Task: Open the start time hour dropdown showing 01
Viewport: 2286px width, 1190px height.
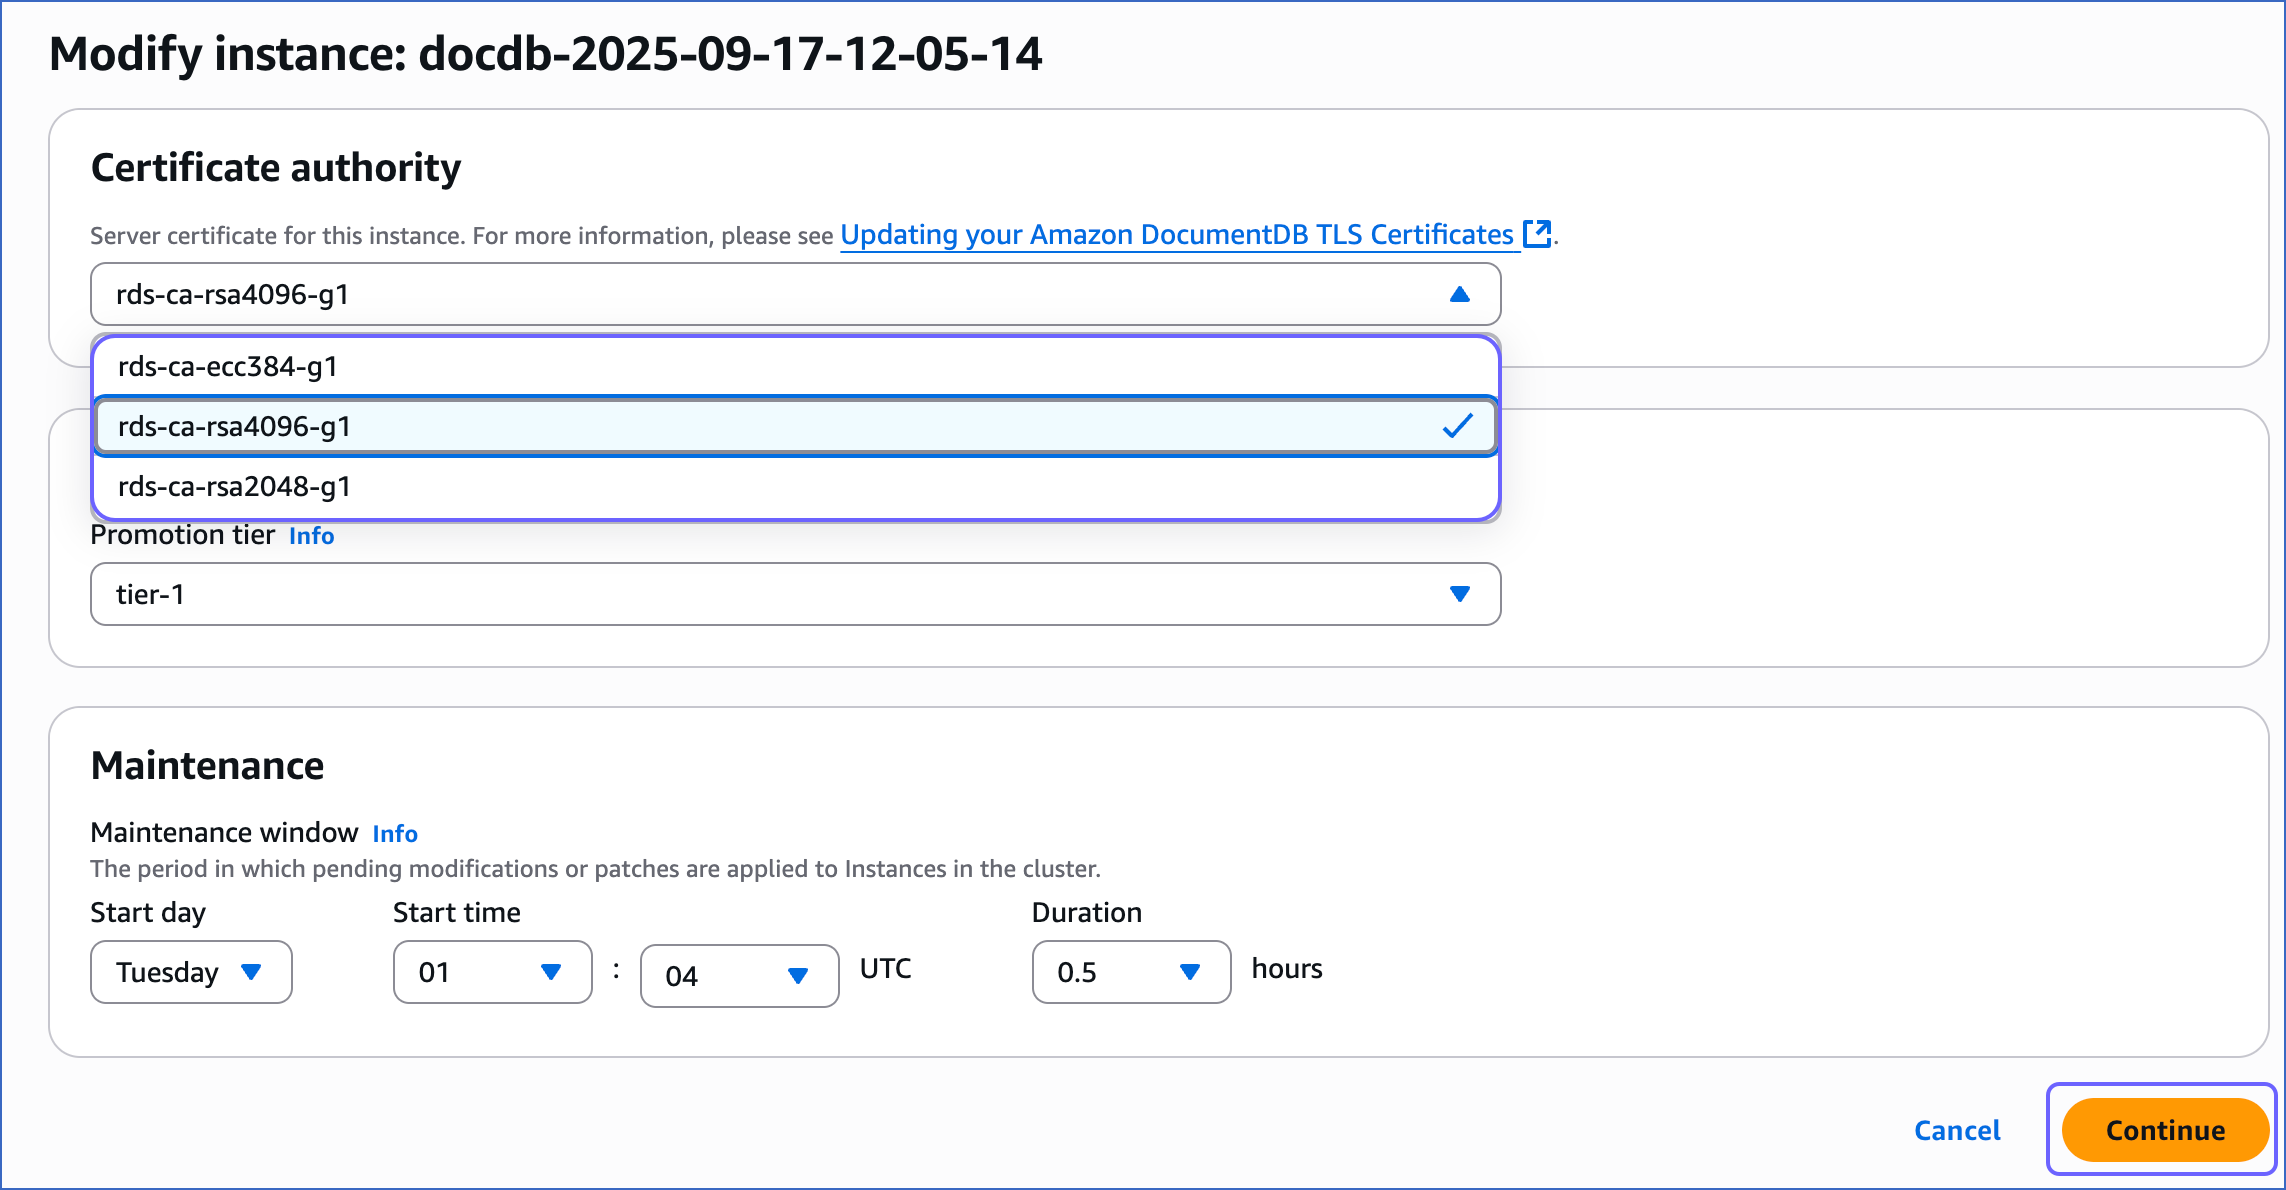Action: pyautogui.click(x=493, y=972)
